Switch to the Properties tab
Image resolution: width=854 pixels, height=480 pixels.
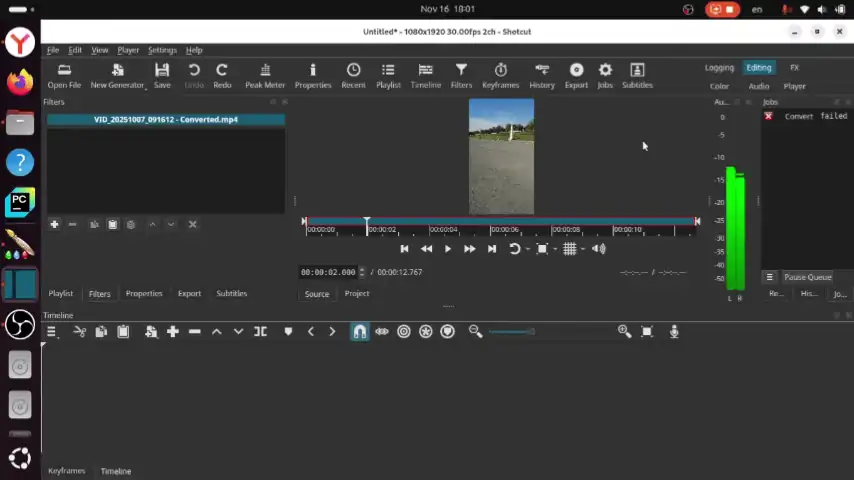(143, 293)
